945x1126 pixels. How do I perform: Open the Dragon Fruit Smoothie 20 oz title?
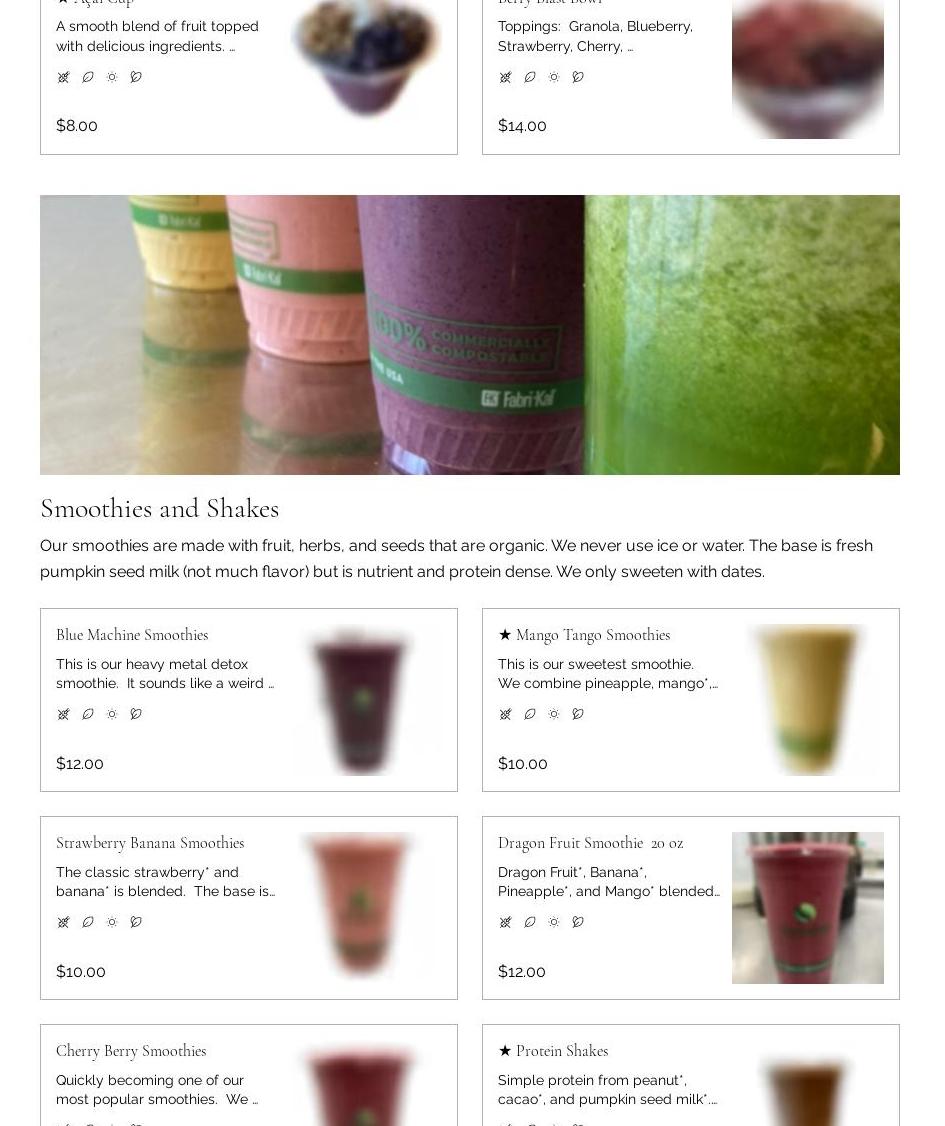[590, 843]
